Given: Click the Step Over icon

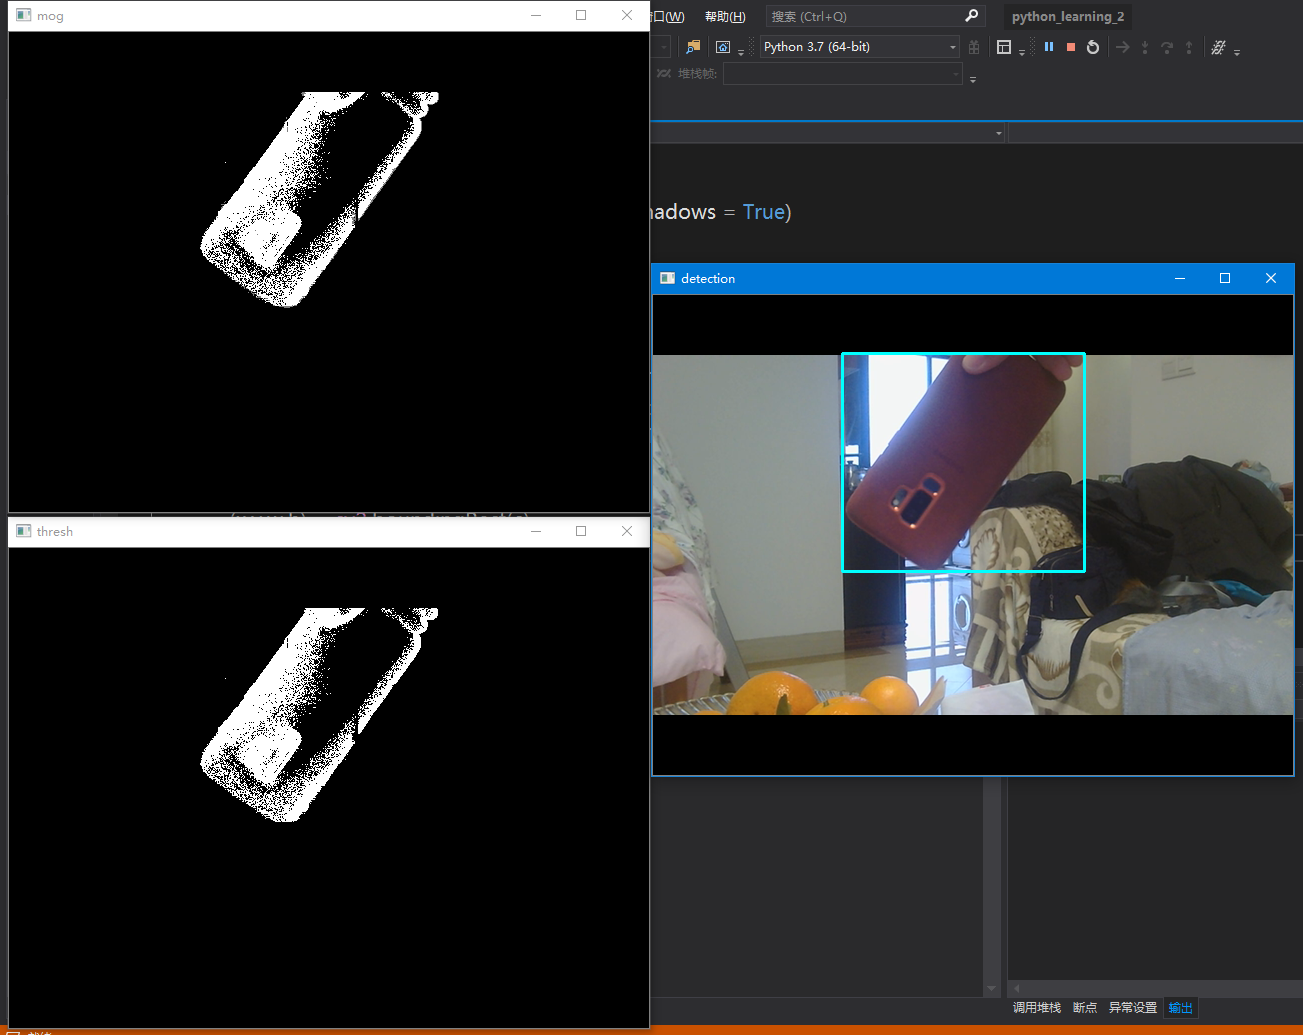Looking at the screenshot, I should pyautogui.click(x=1168, y=46).
